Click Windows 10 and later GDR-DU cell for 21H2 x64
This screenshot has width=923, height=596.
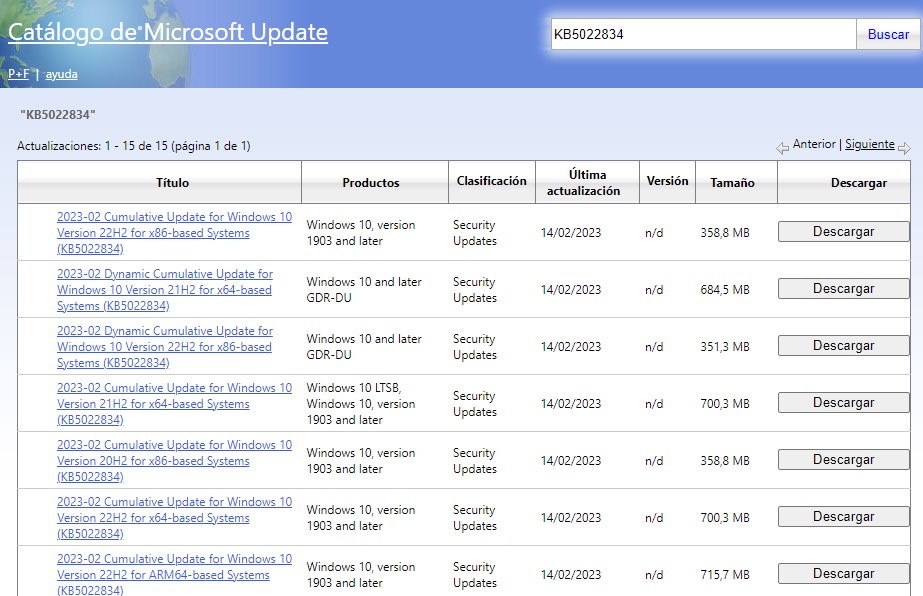(x=364, y=290)
